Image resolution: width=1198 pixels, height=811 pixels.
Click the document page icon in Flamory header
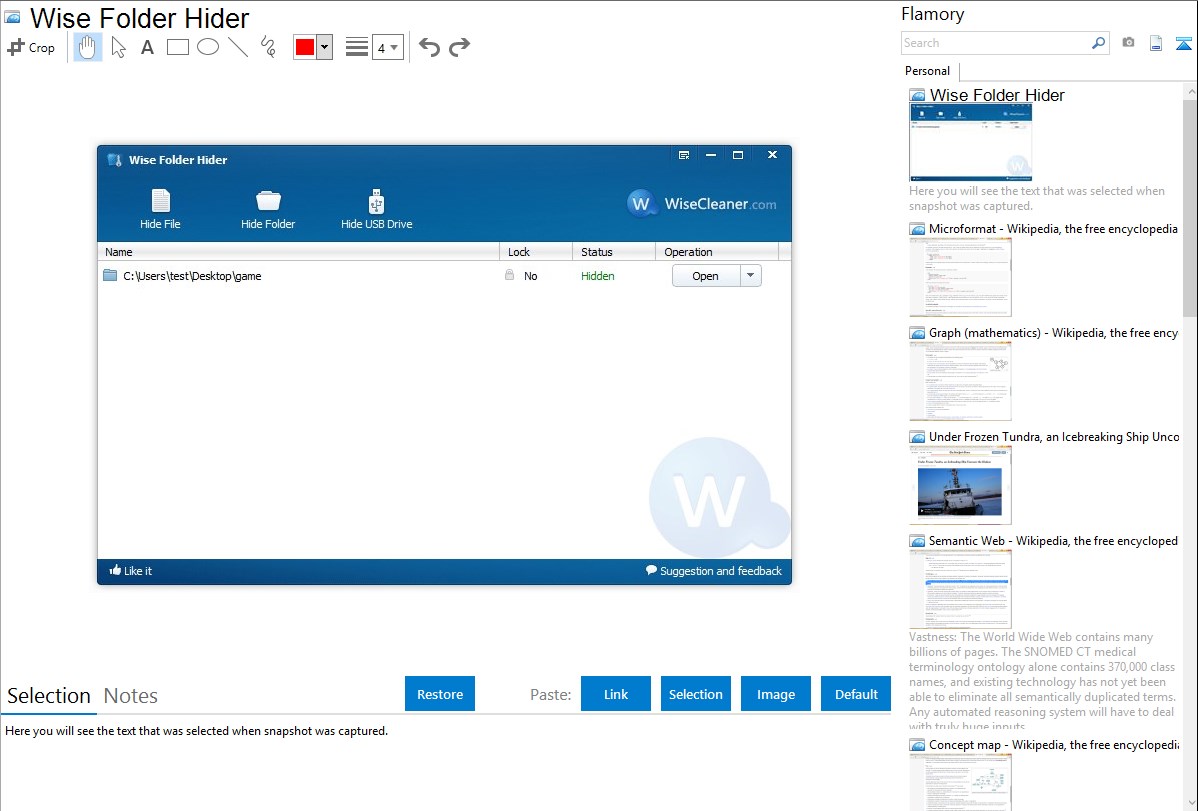1156,44
